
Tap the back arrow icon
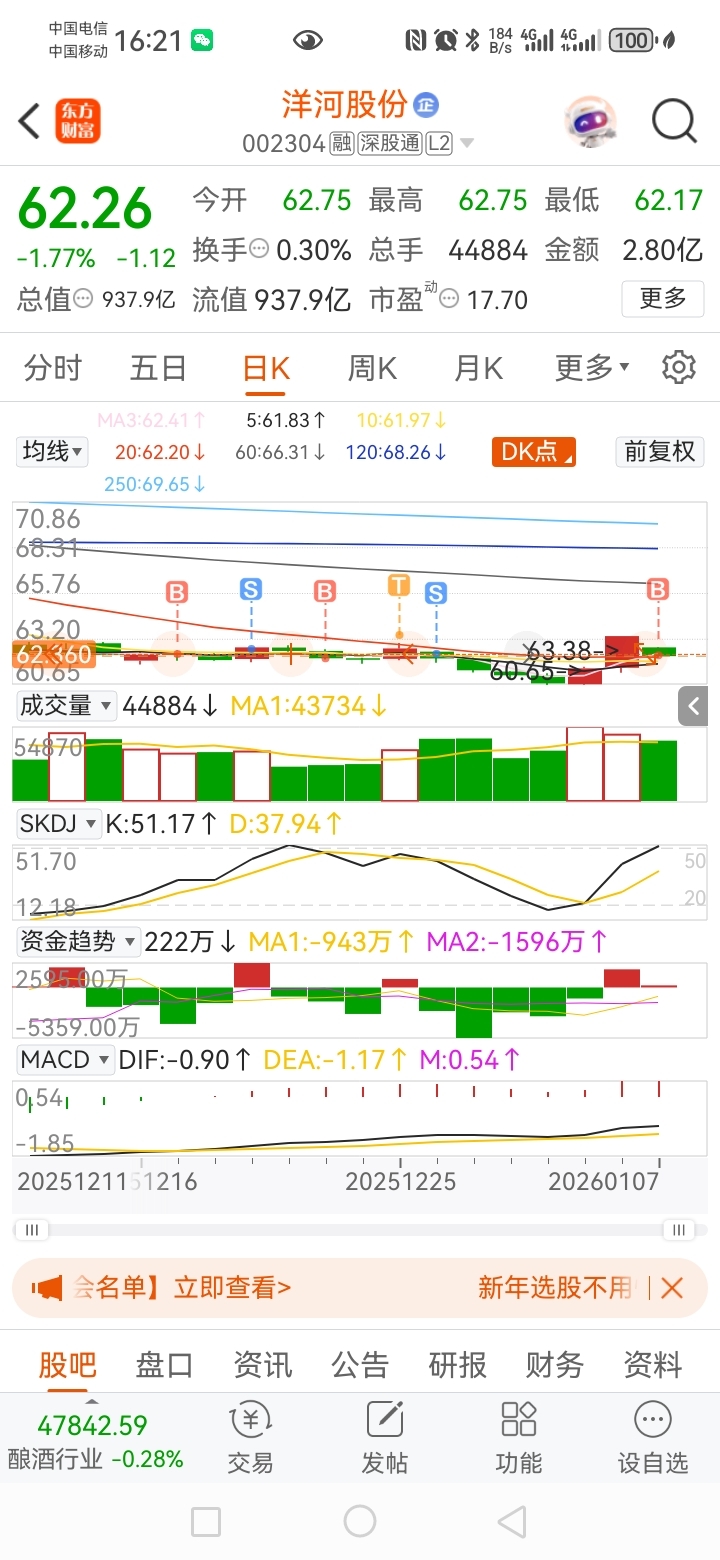(x=29, y=121)
